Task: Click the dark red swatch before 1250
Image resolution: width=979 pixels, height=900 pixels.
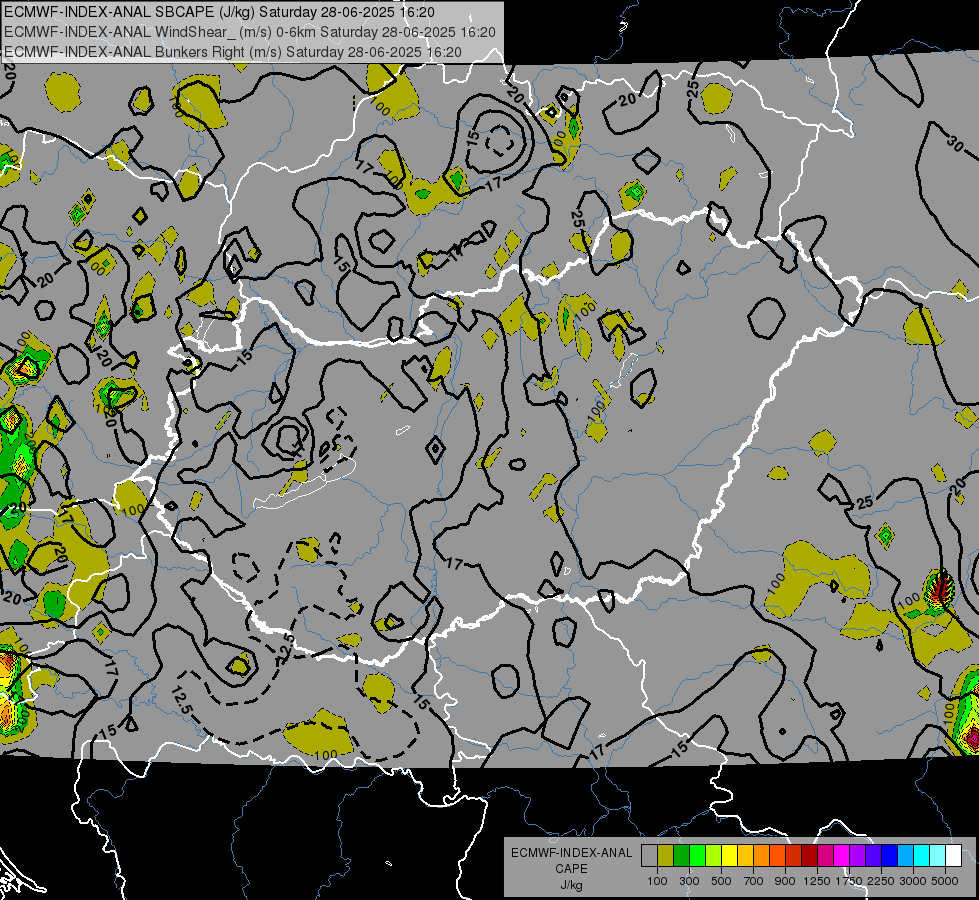Action: pos(810,855)
